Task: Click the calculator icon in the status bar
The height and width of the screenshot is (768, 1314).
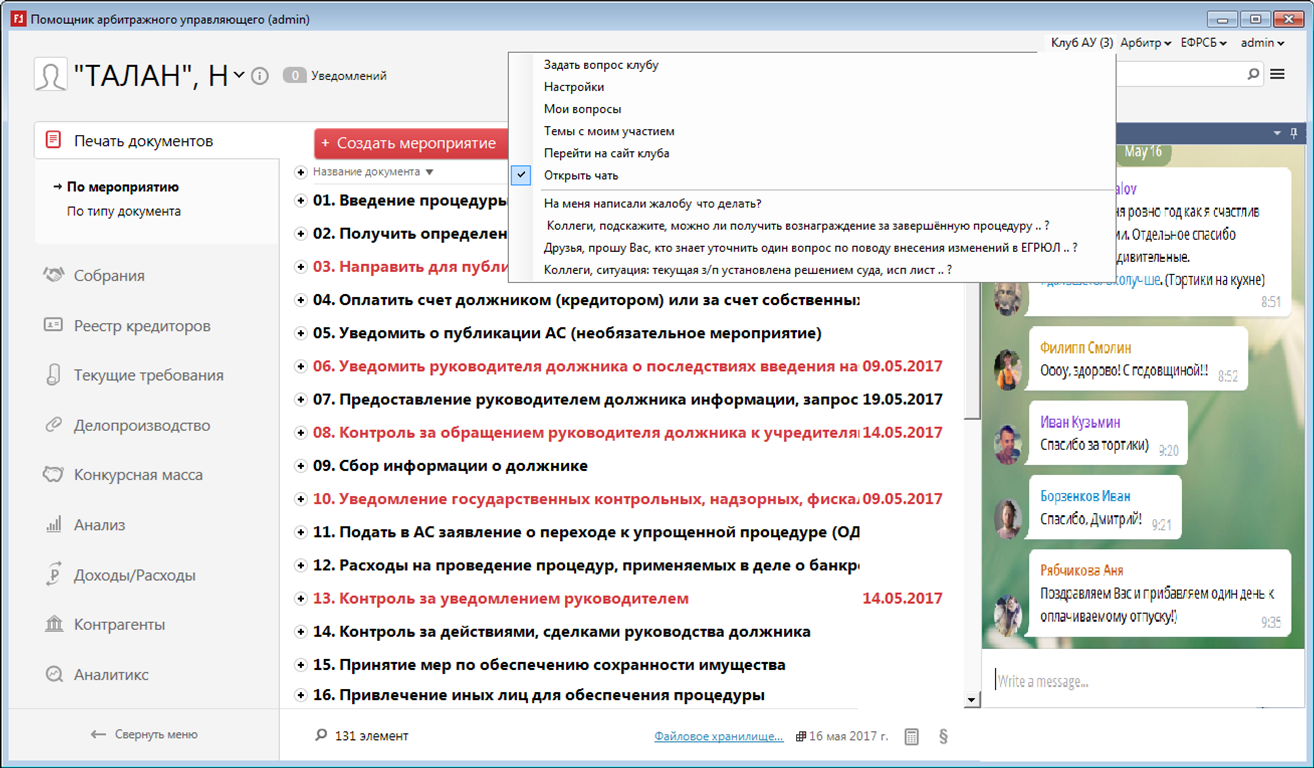Action: click(911, 736)
